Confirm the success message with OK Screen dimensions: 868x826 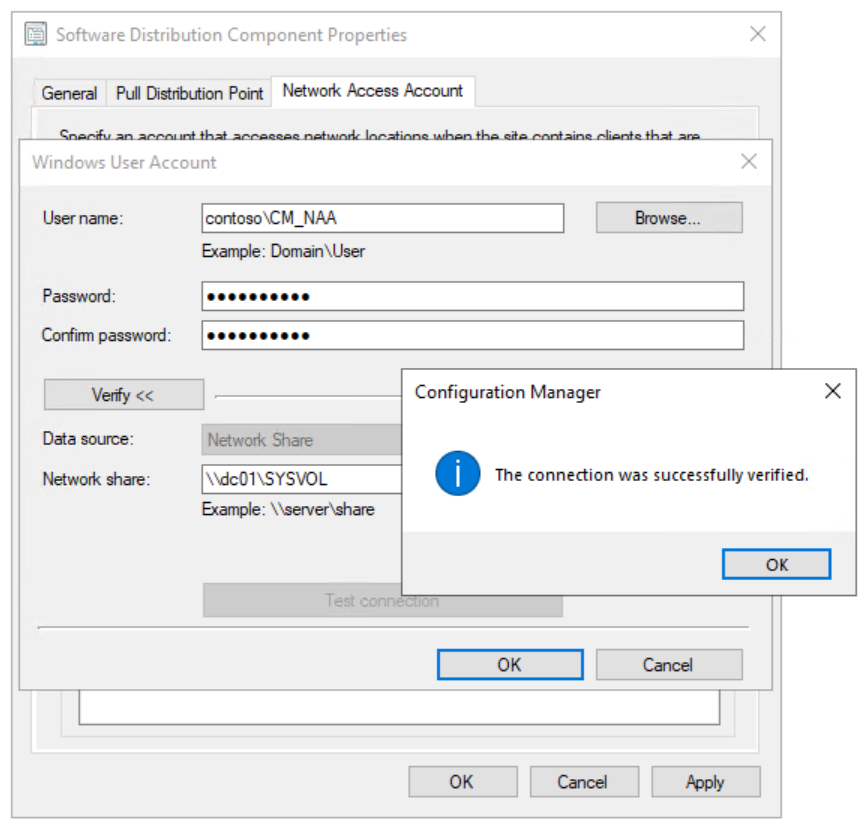776,564
